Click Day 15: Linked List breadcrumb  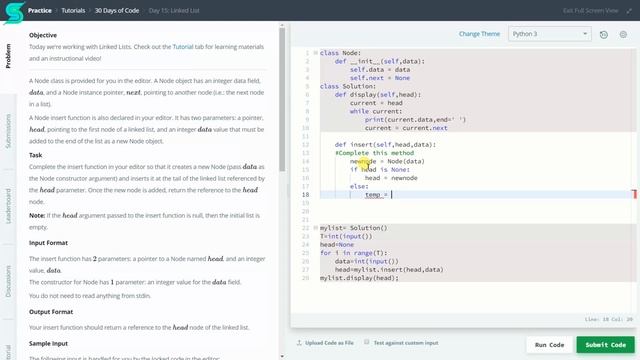tap(174, 11)
